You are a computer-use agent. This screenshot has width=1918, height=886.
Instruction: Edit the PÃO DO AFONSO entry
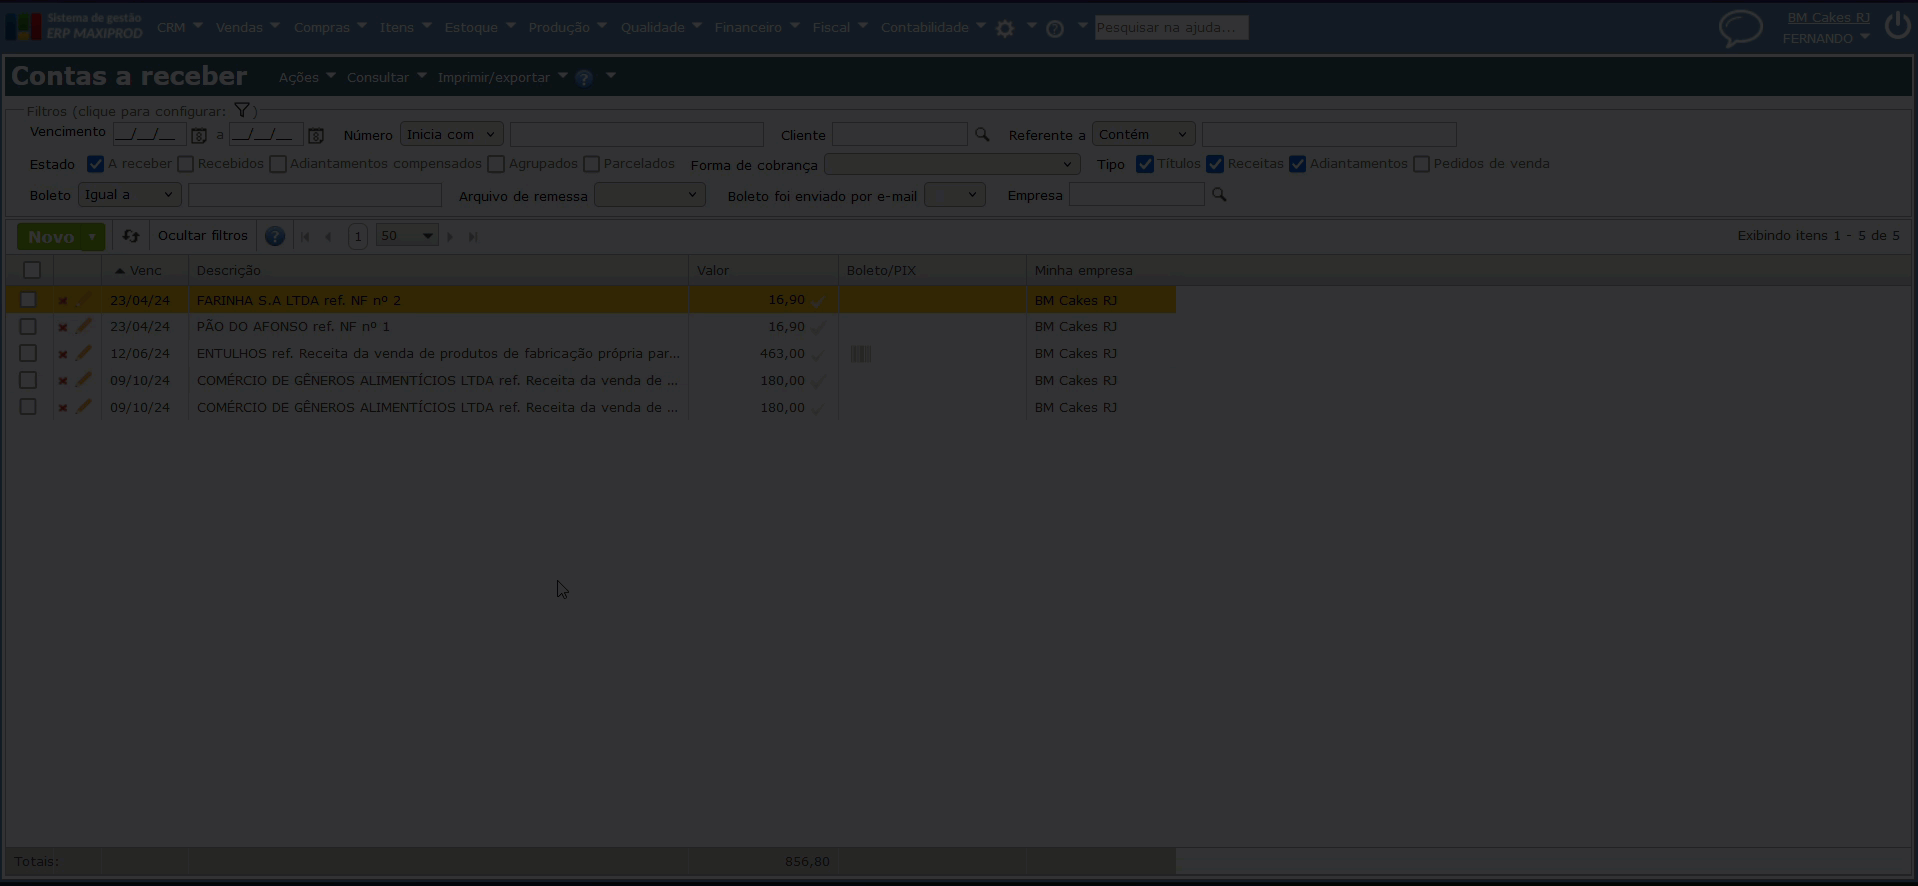tap(84, 326)
